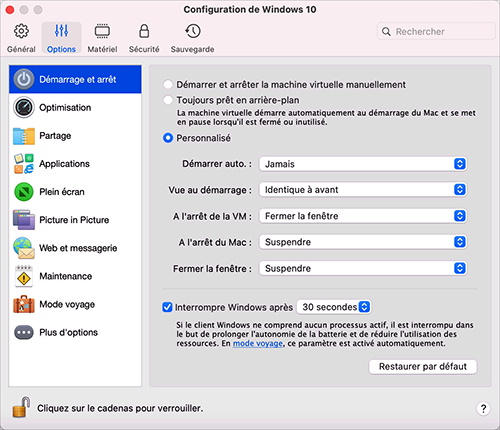
Task: Open the Vue au démarrage dropdown
Action: click(x=363, y=190)
